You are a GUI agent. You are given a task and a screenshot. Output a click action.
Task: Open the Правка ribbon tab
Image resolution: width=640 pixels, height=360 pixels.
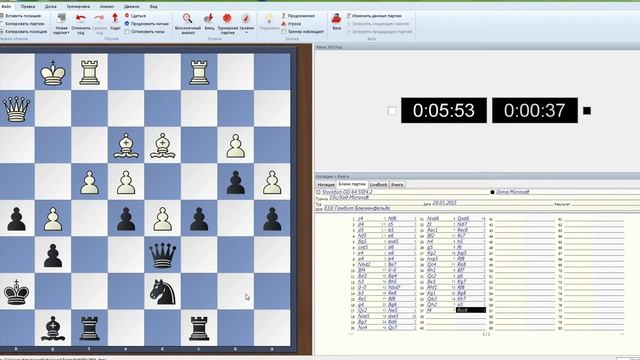28,7
